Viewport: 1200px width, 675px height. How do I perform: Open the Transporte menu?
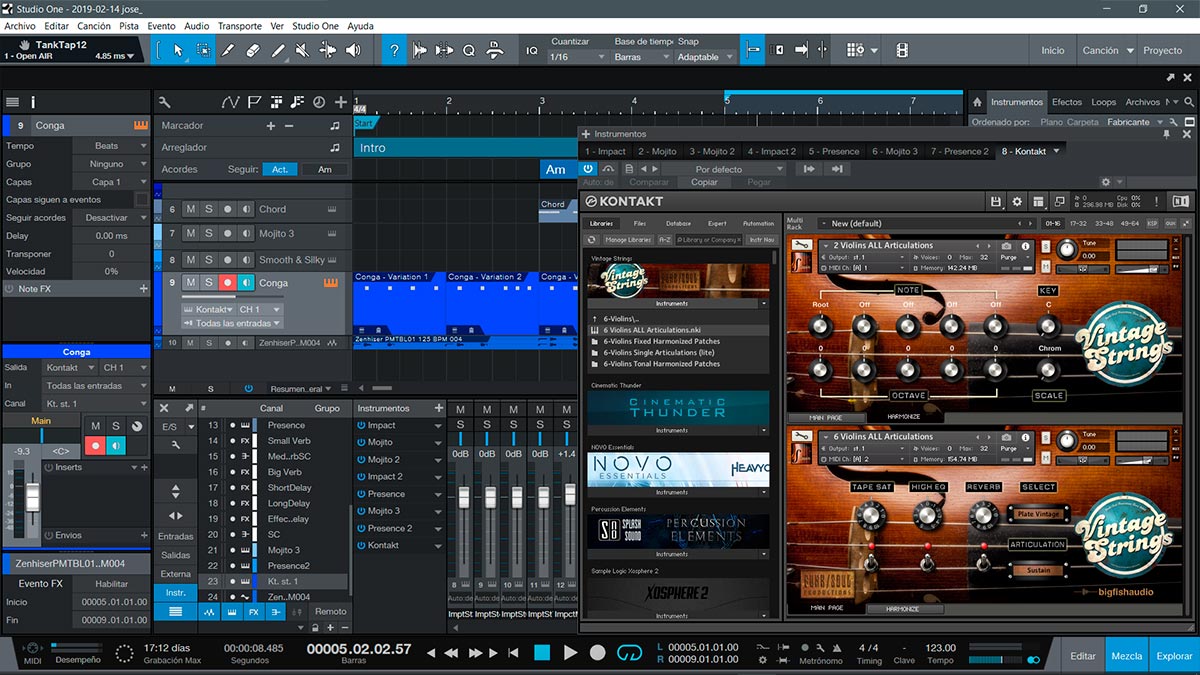tap(240, 26)
